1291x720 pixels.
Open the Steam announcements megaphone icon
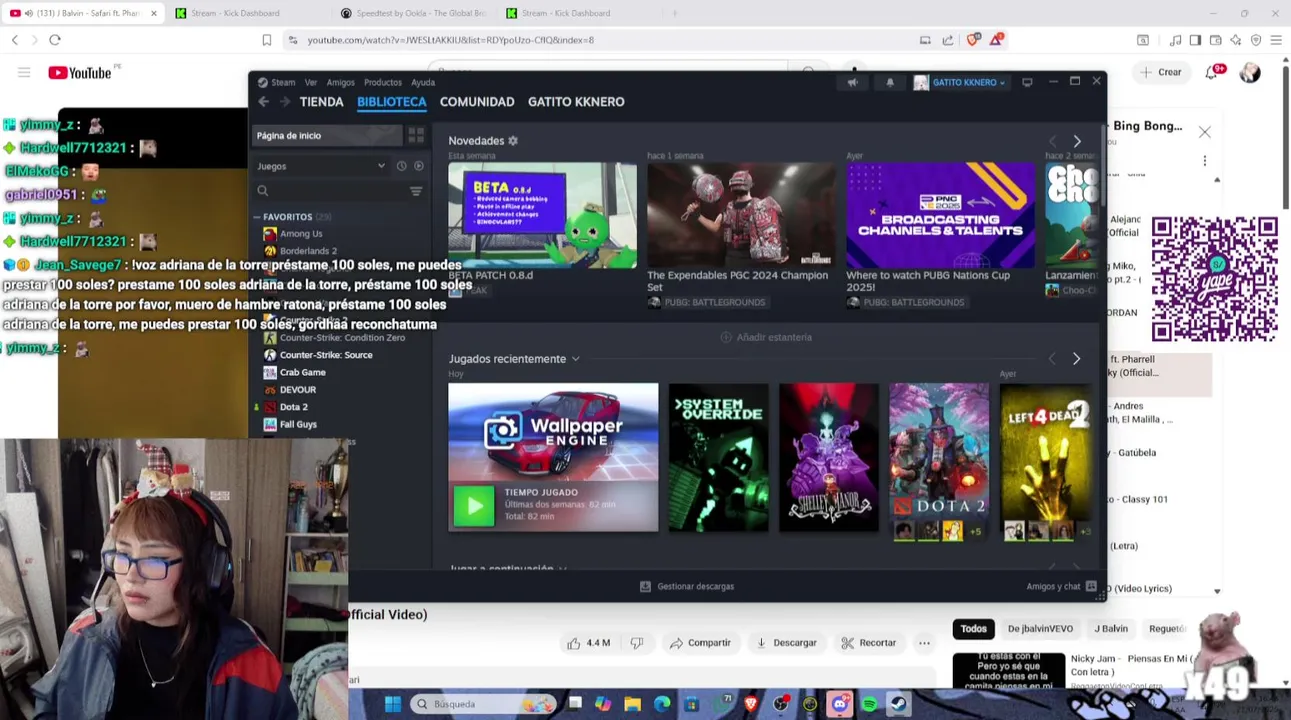coord(852,83)
